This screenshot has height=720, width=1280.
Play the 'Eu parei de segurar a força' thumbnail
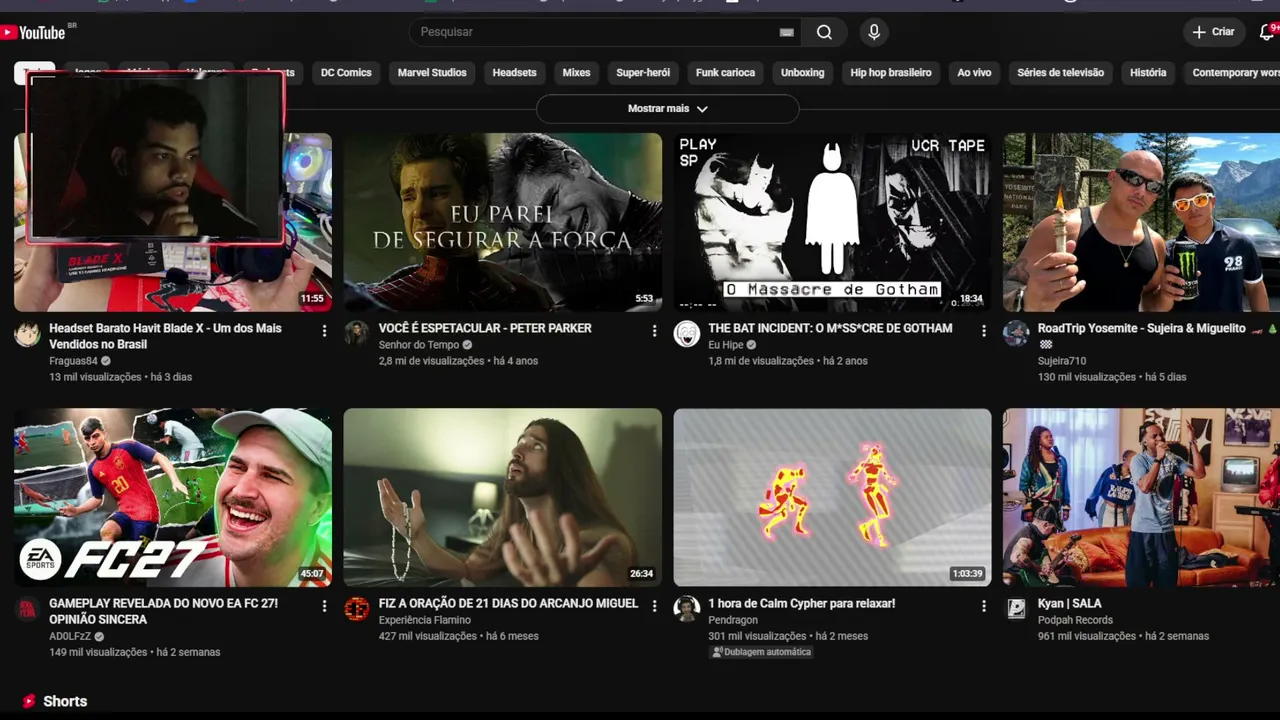coord(502,222)
